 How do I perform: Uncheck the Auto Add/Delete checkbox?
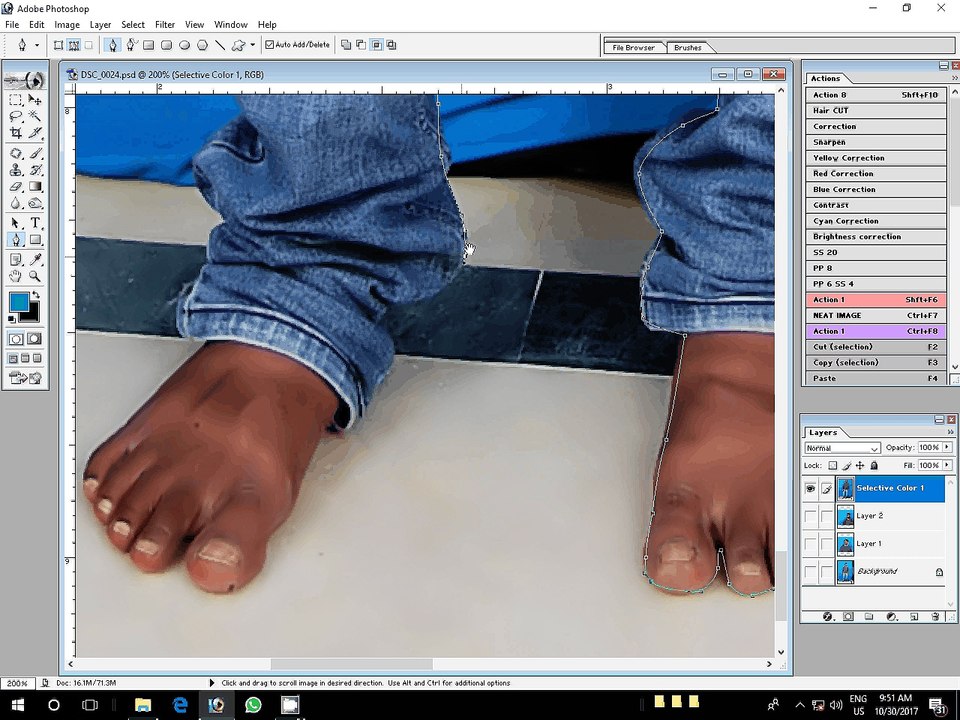click(x=270, y=45)
